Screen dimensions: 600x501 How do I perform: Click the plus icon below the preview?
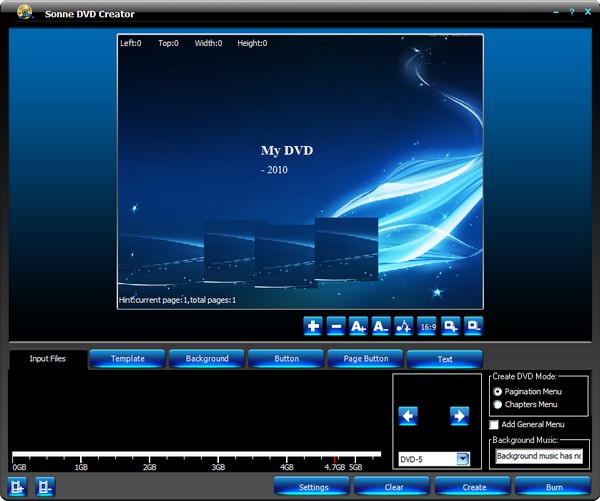[313, 326]
